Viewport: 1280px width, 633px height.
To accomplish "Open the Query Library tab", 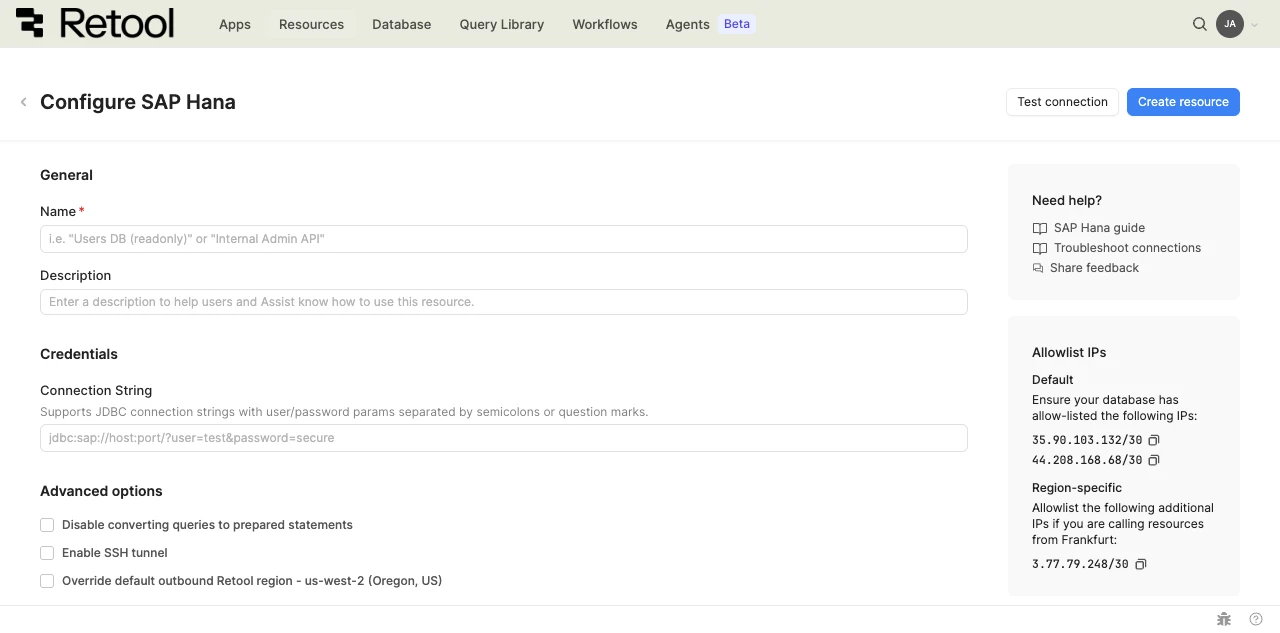I will (502, 24).
